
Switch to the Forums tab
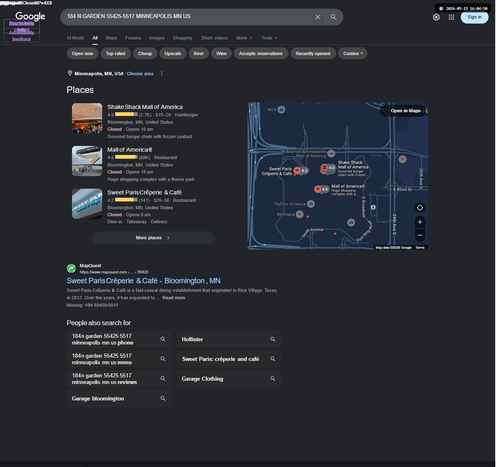(x=133, y=38)
